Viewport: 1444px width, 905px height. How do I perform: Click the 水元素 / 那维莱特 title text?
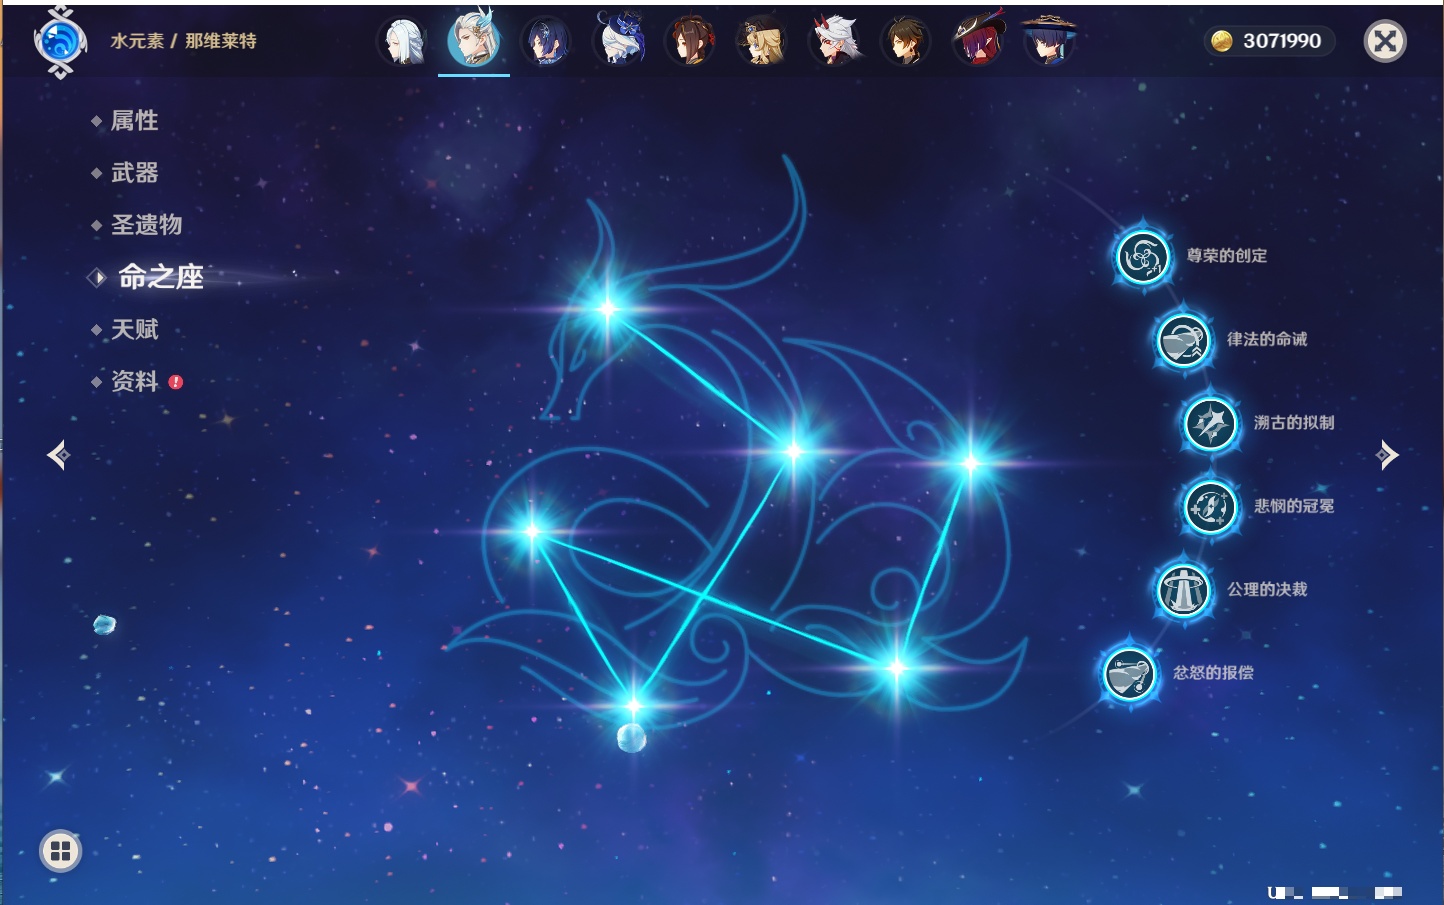pyautogui.click(x=183, y=41)
